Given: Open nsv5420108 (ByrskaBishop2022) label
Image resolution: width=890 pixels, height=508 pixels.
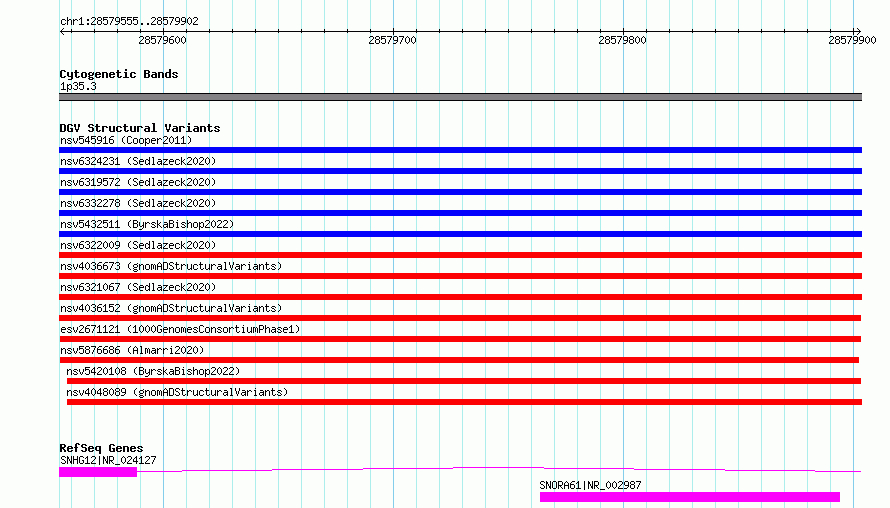Looking at the screenshot, I should click(x=153, y=371).
